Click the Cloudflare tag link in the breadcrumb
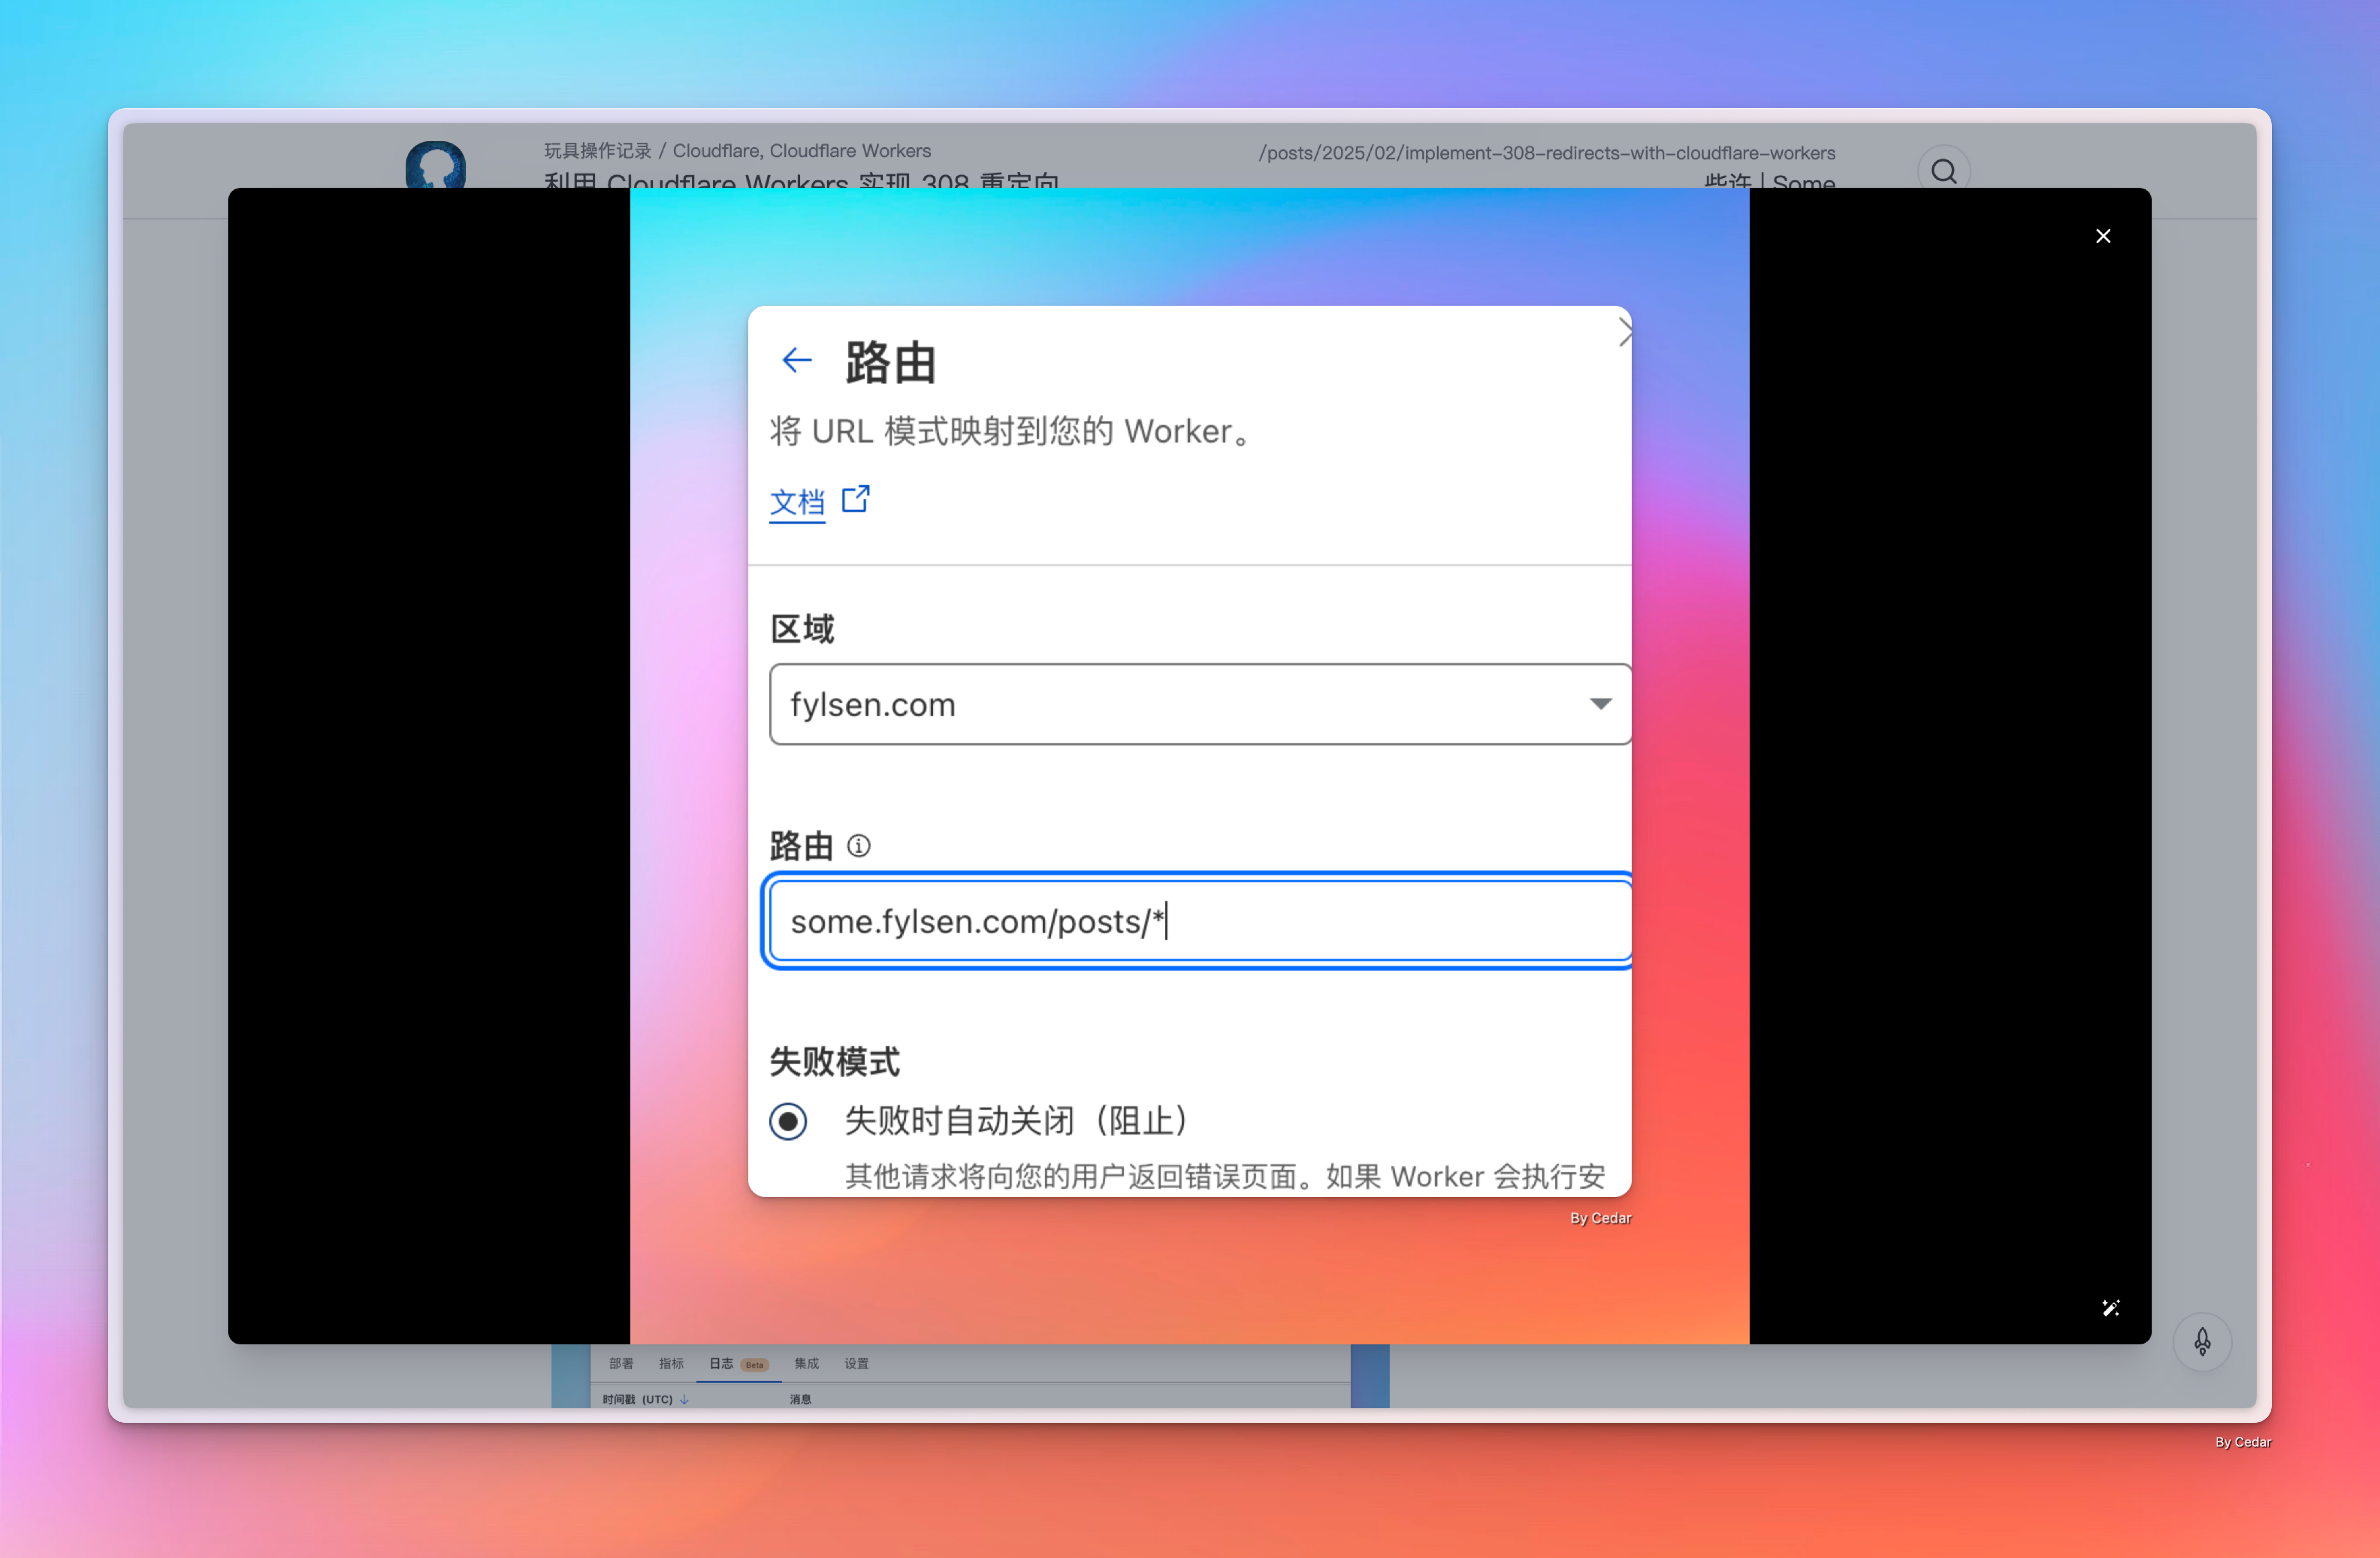 716,150
